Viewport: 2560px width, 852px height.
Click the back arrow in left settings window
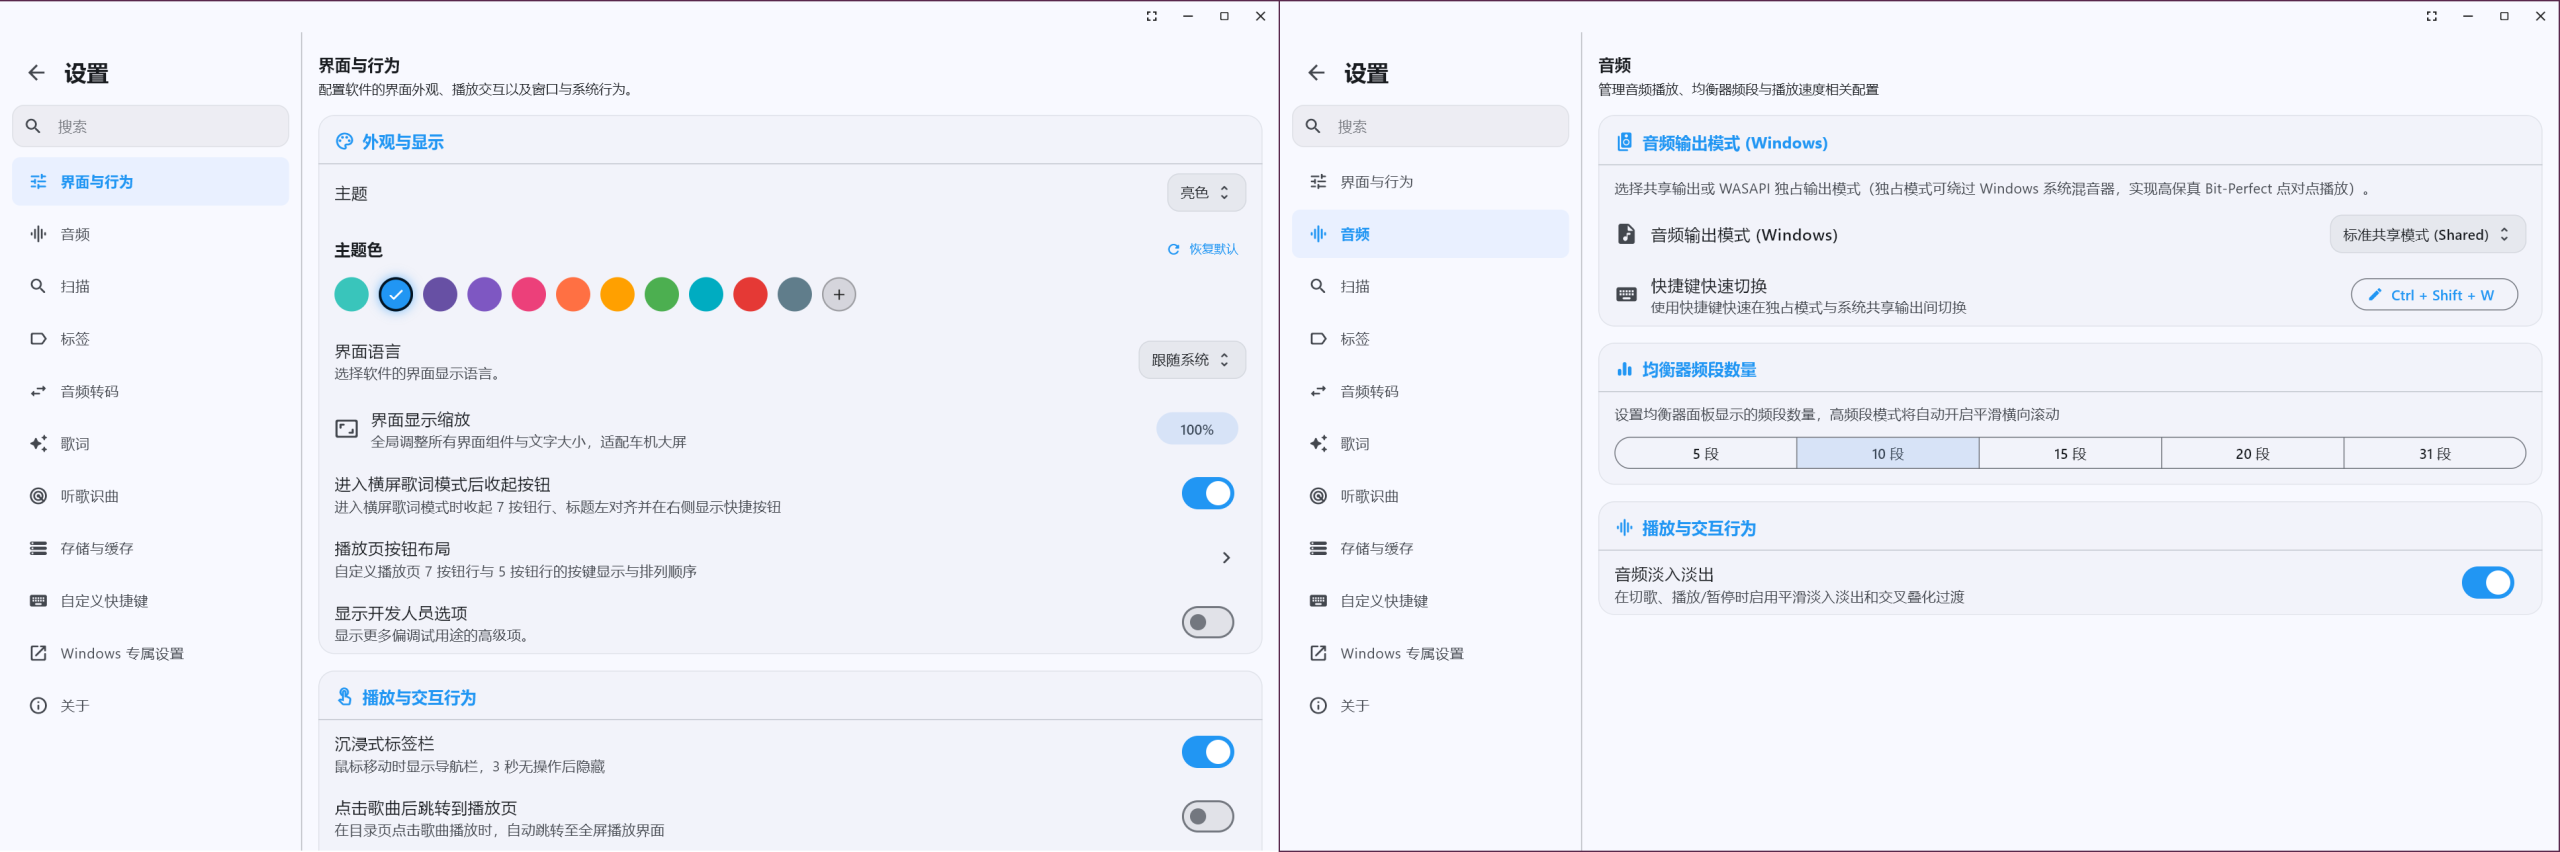(37, 73)
